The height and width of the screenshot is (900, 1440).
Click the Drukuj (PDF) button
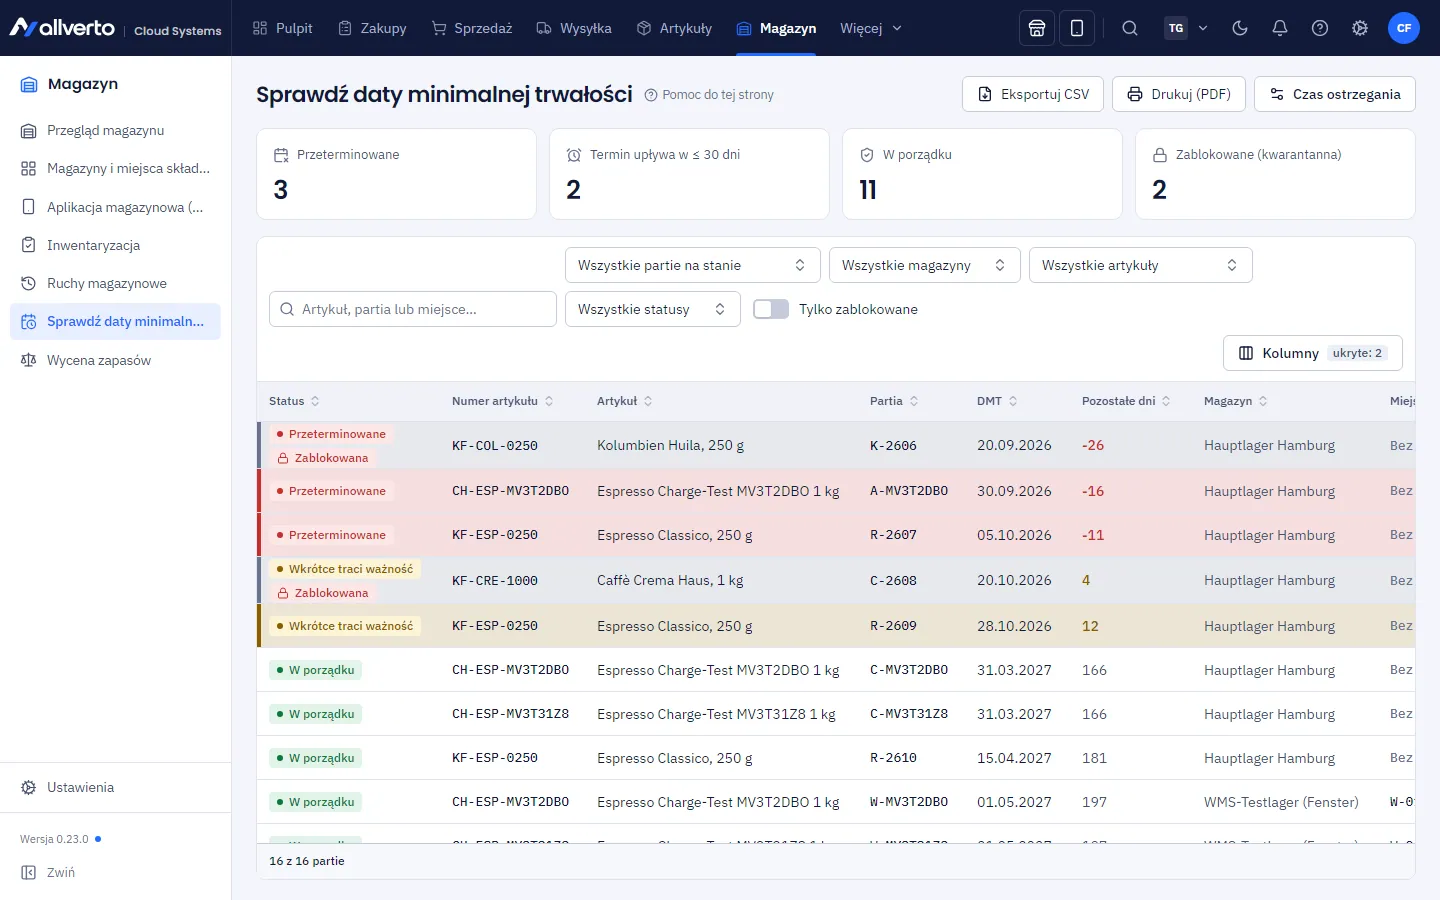point(1179,94)
